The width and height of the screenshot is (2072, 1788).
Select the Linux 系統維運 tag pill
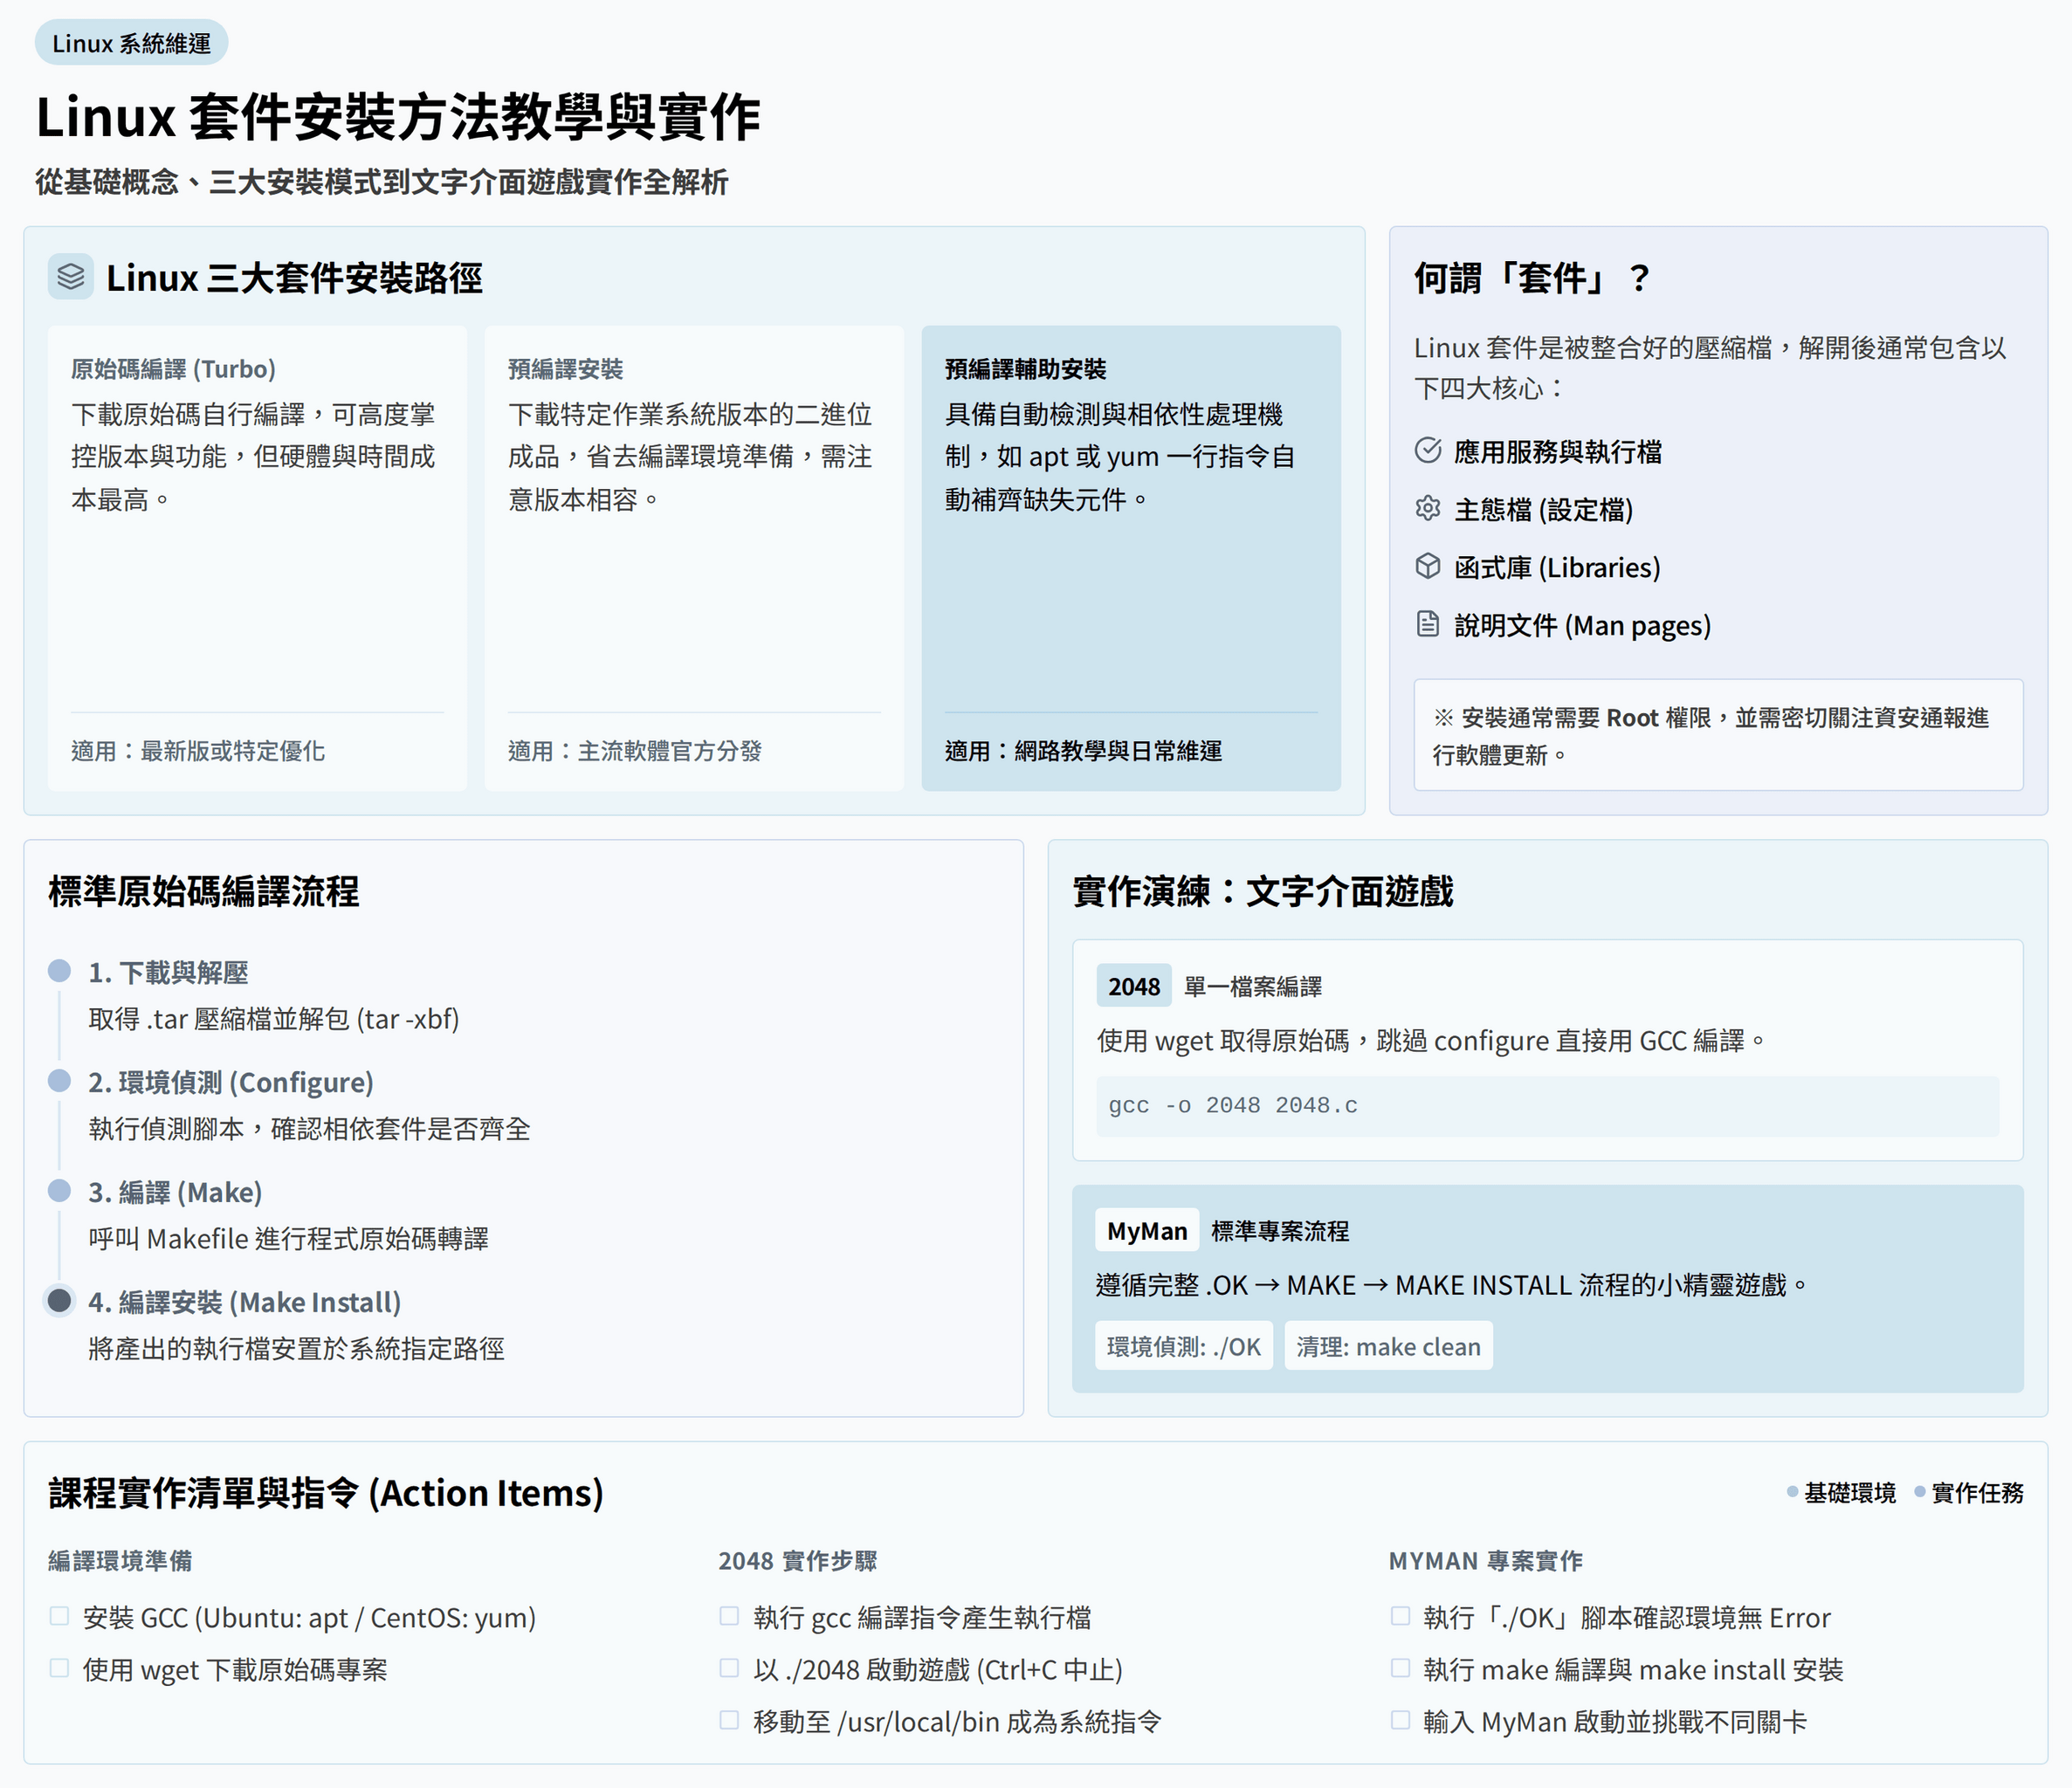[131, 43]
